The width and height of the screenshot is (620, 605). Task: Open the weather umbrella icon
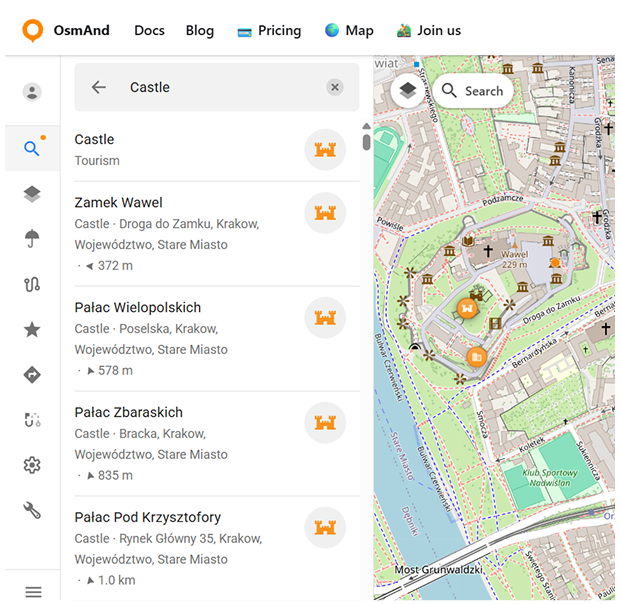tap(32, 238)
